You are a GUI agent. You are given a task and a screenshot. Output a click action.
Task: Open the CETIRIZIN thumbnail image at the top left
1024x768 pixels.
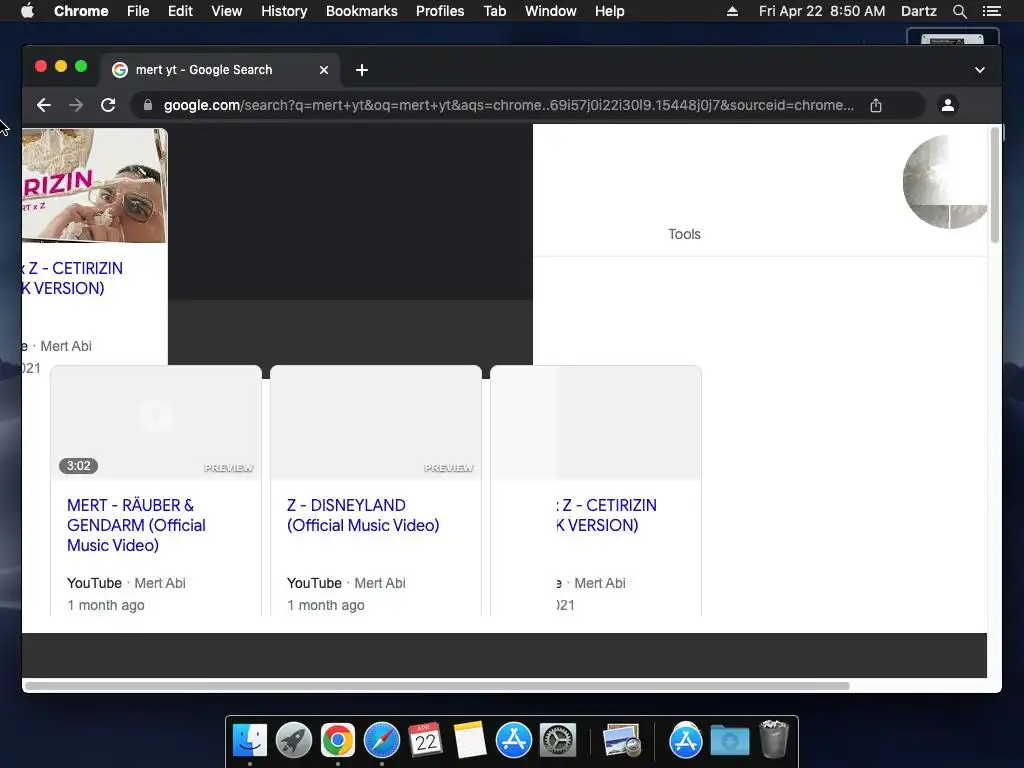tap(95, 185)
